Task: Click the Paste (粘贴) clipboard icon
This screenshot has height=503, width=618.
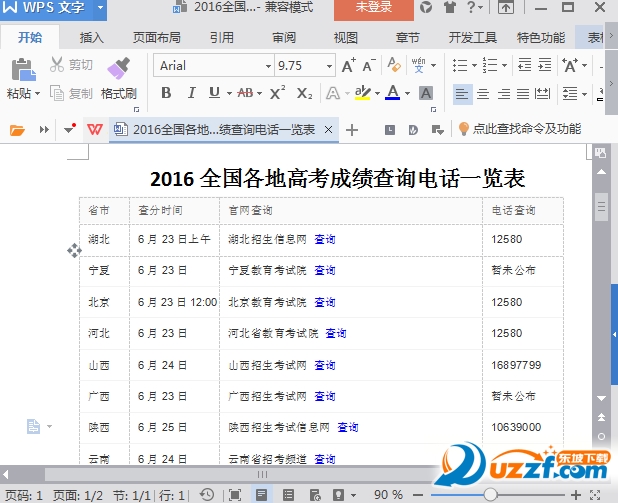Action: click(x=21, y=69)
